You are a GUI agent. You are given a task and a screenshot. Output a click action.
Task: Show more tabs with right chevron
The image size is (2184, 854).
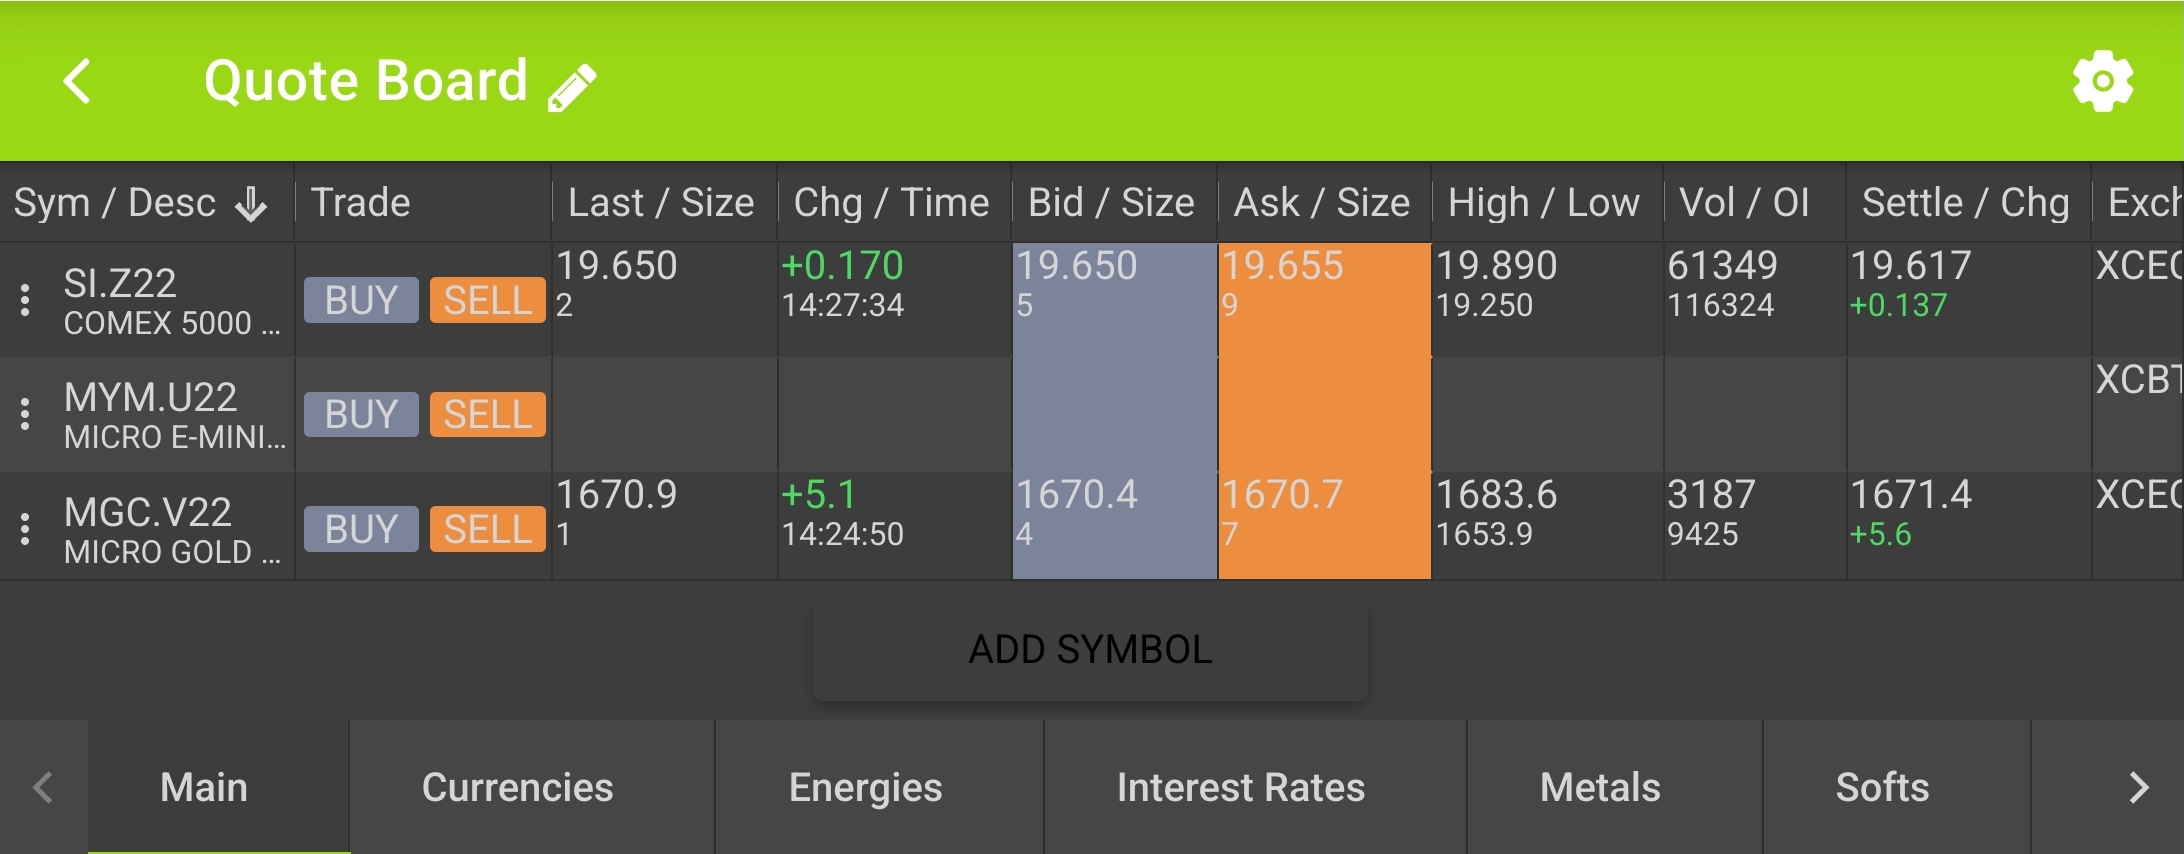(2138, 787)
